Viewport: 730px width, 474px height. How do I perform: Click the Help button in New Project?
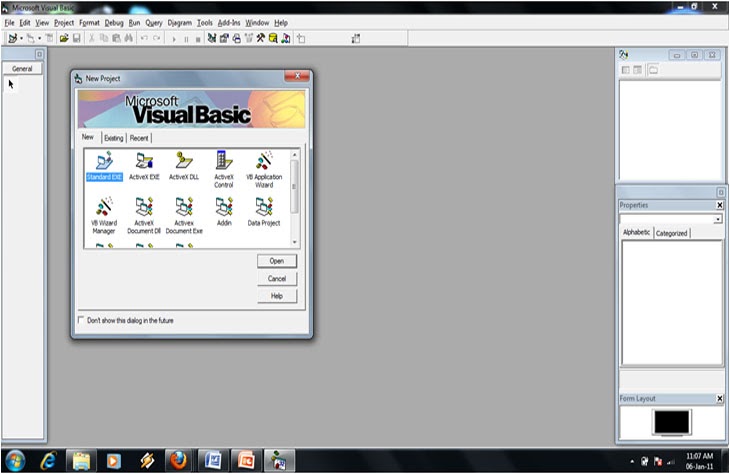(277, 296)
